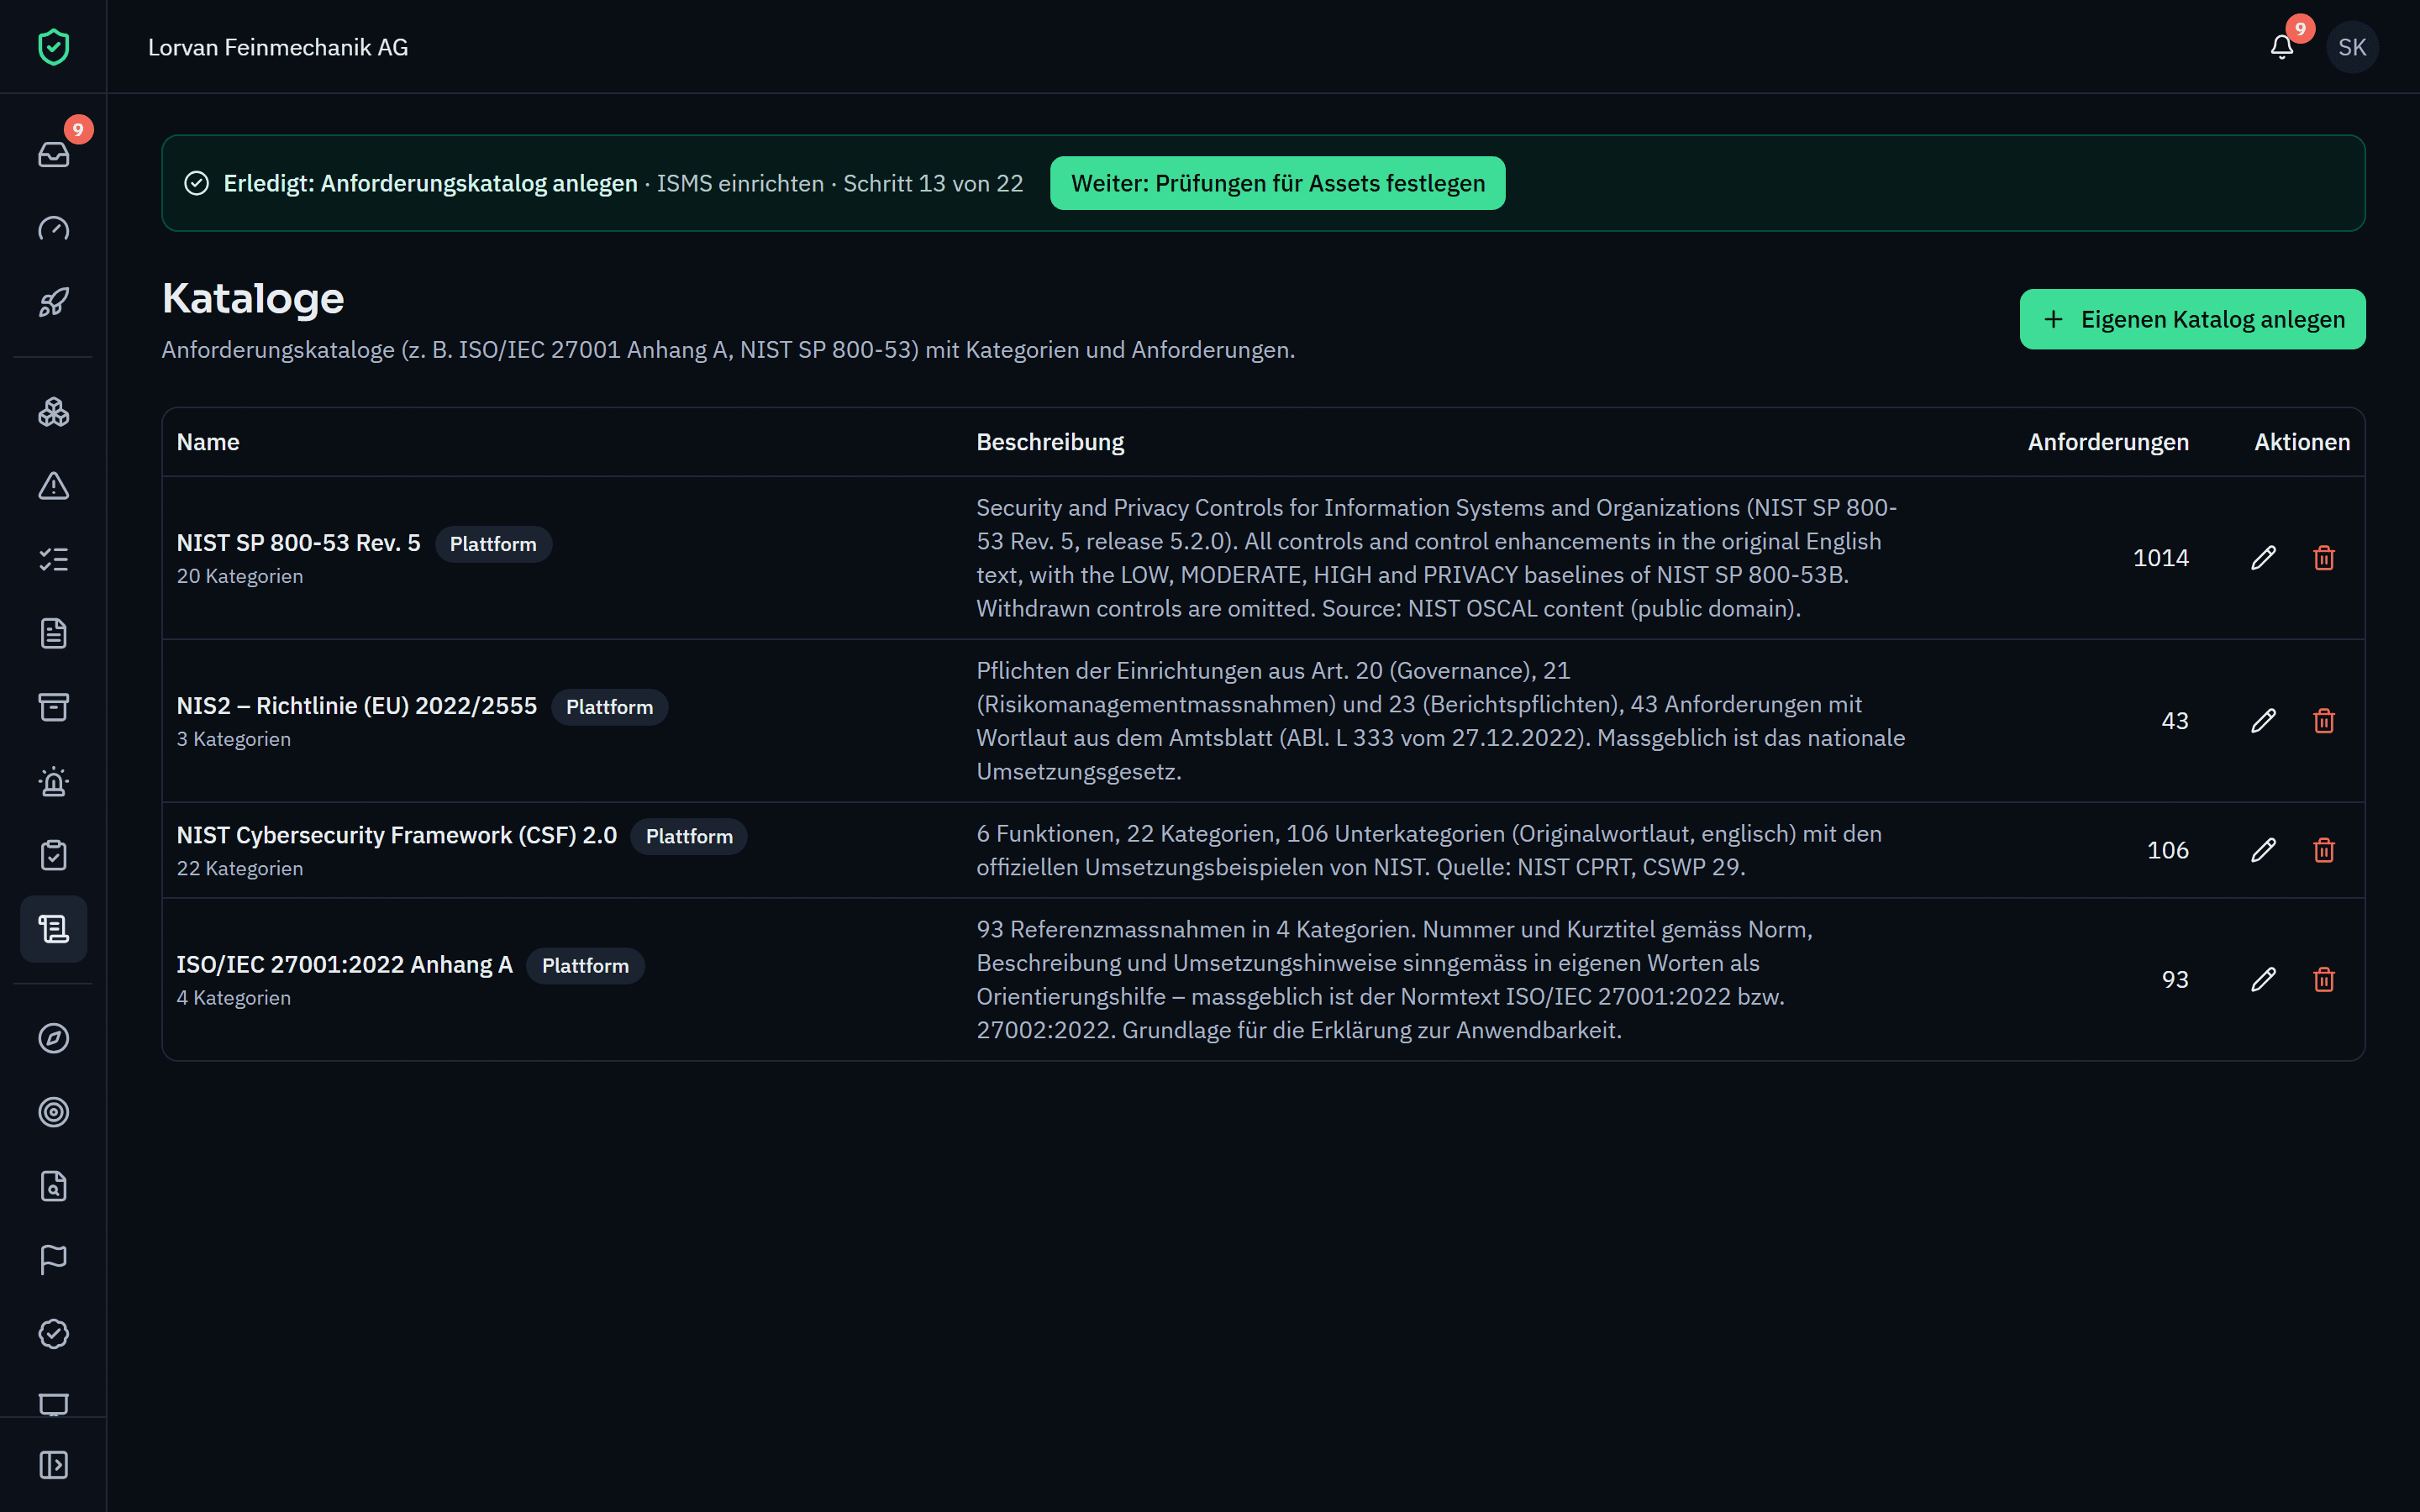Click Erledigt: Anforderungskatalog anlegen text

point(430,183)
